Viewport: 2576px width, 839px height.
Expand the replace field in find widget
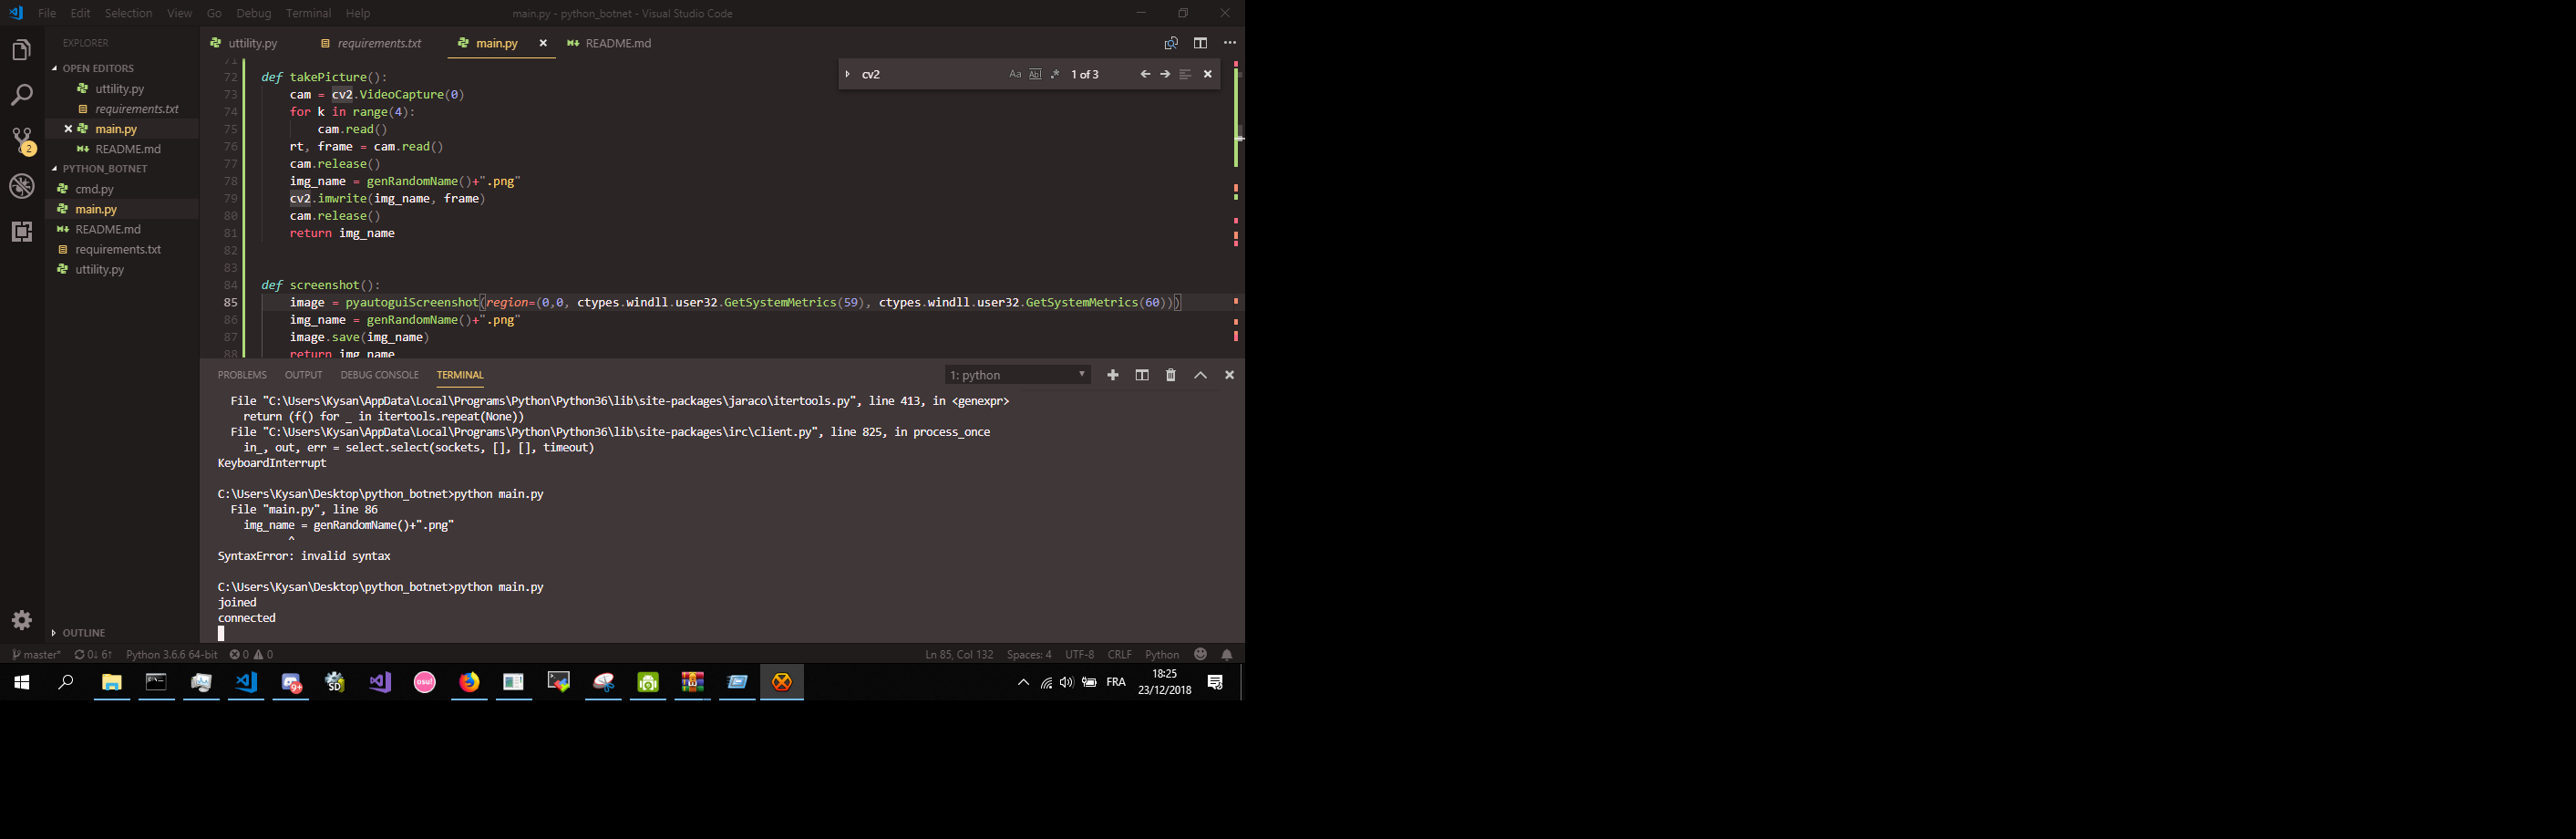(x=847, y=74)
